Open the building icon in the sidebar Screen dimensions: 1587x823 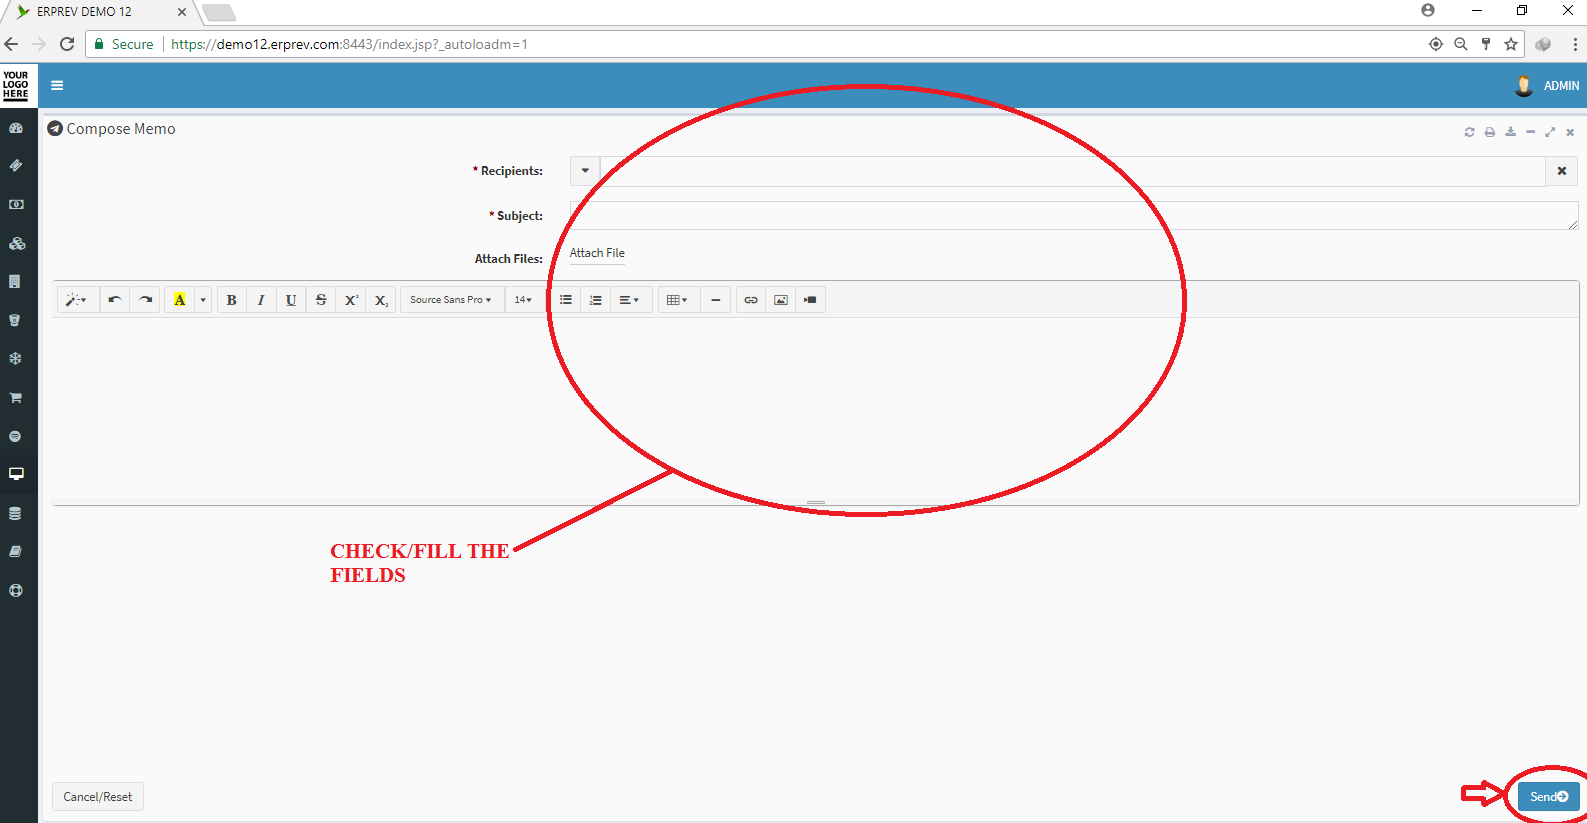pos(15,282)
